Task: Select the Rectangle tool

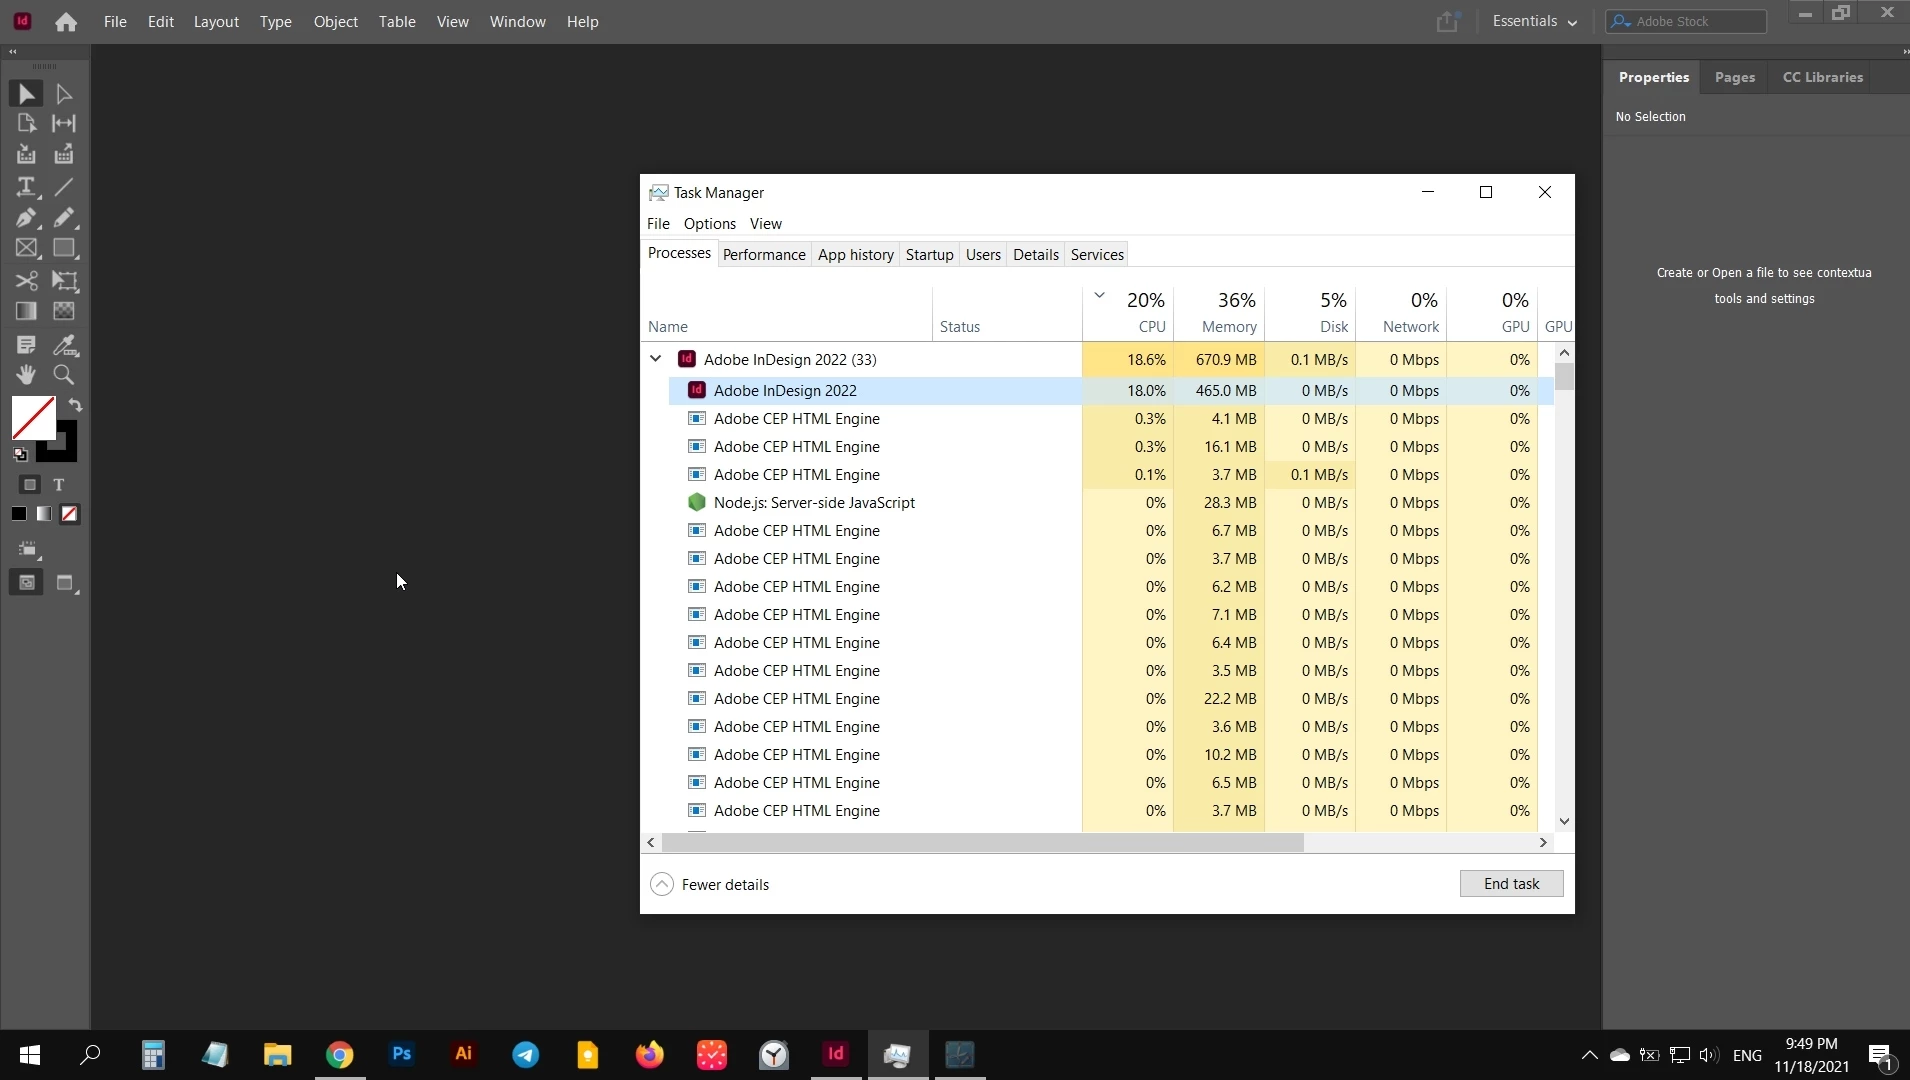Action: click(64, 248)
